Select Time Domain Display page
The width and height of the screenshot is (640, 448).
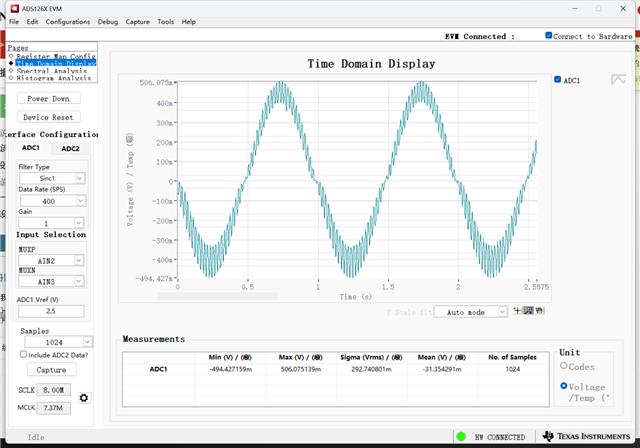[x=56, y=63]
